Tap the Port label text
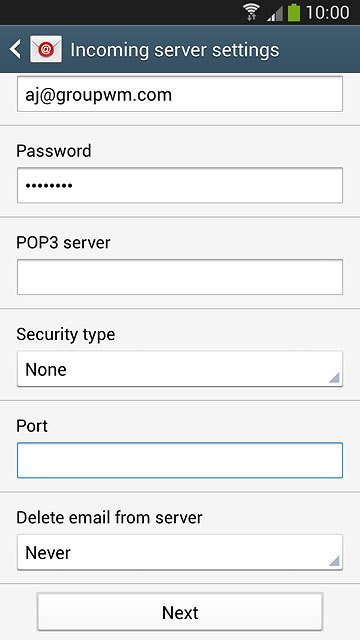This screenshot has height=640, width=360. click(32, 426)
